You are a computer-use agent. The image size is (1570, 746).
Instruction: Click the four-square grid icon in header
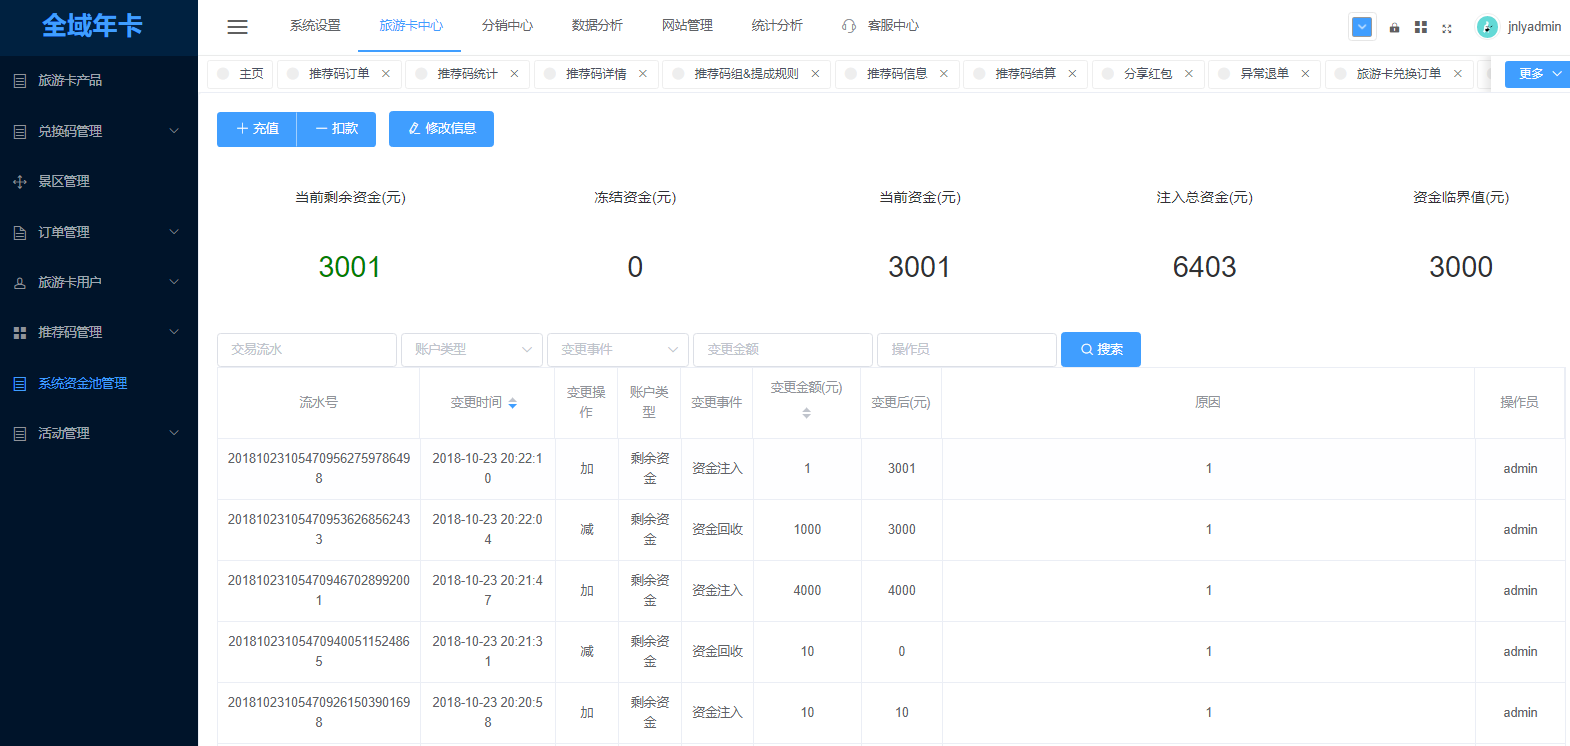(1420, 28)
